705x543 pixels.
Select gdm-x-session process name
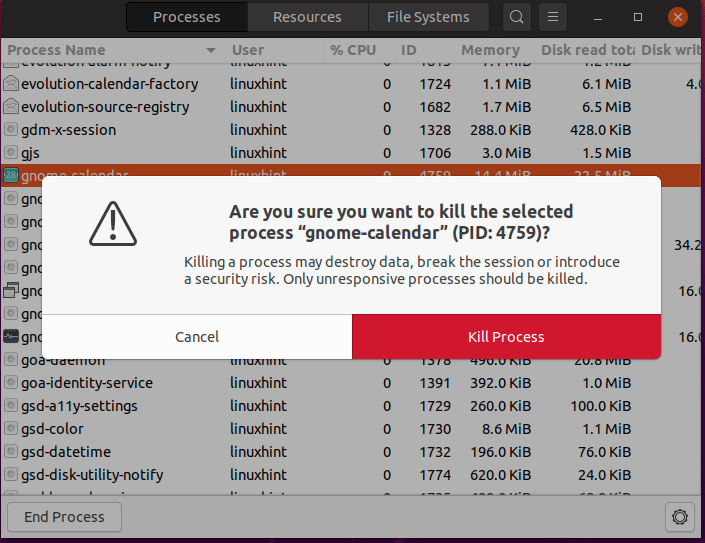69,130
